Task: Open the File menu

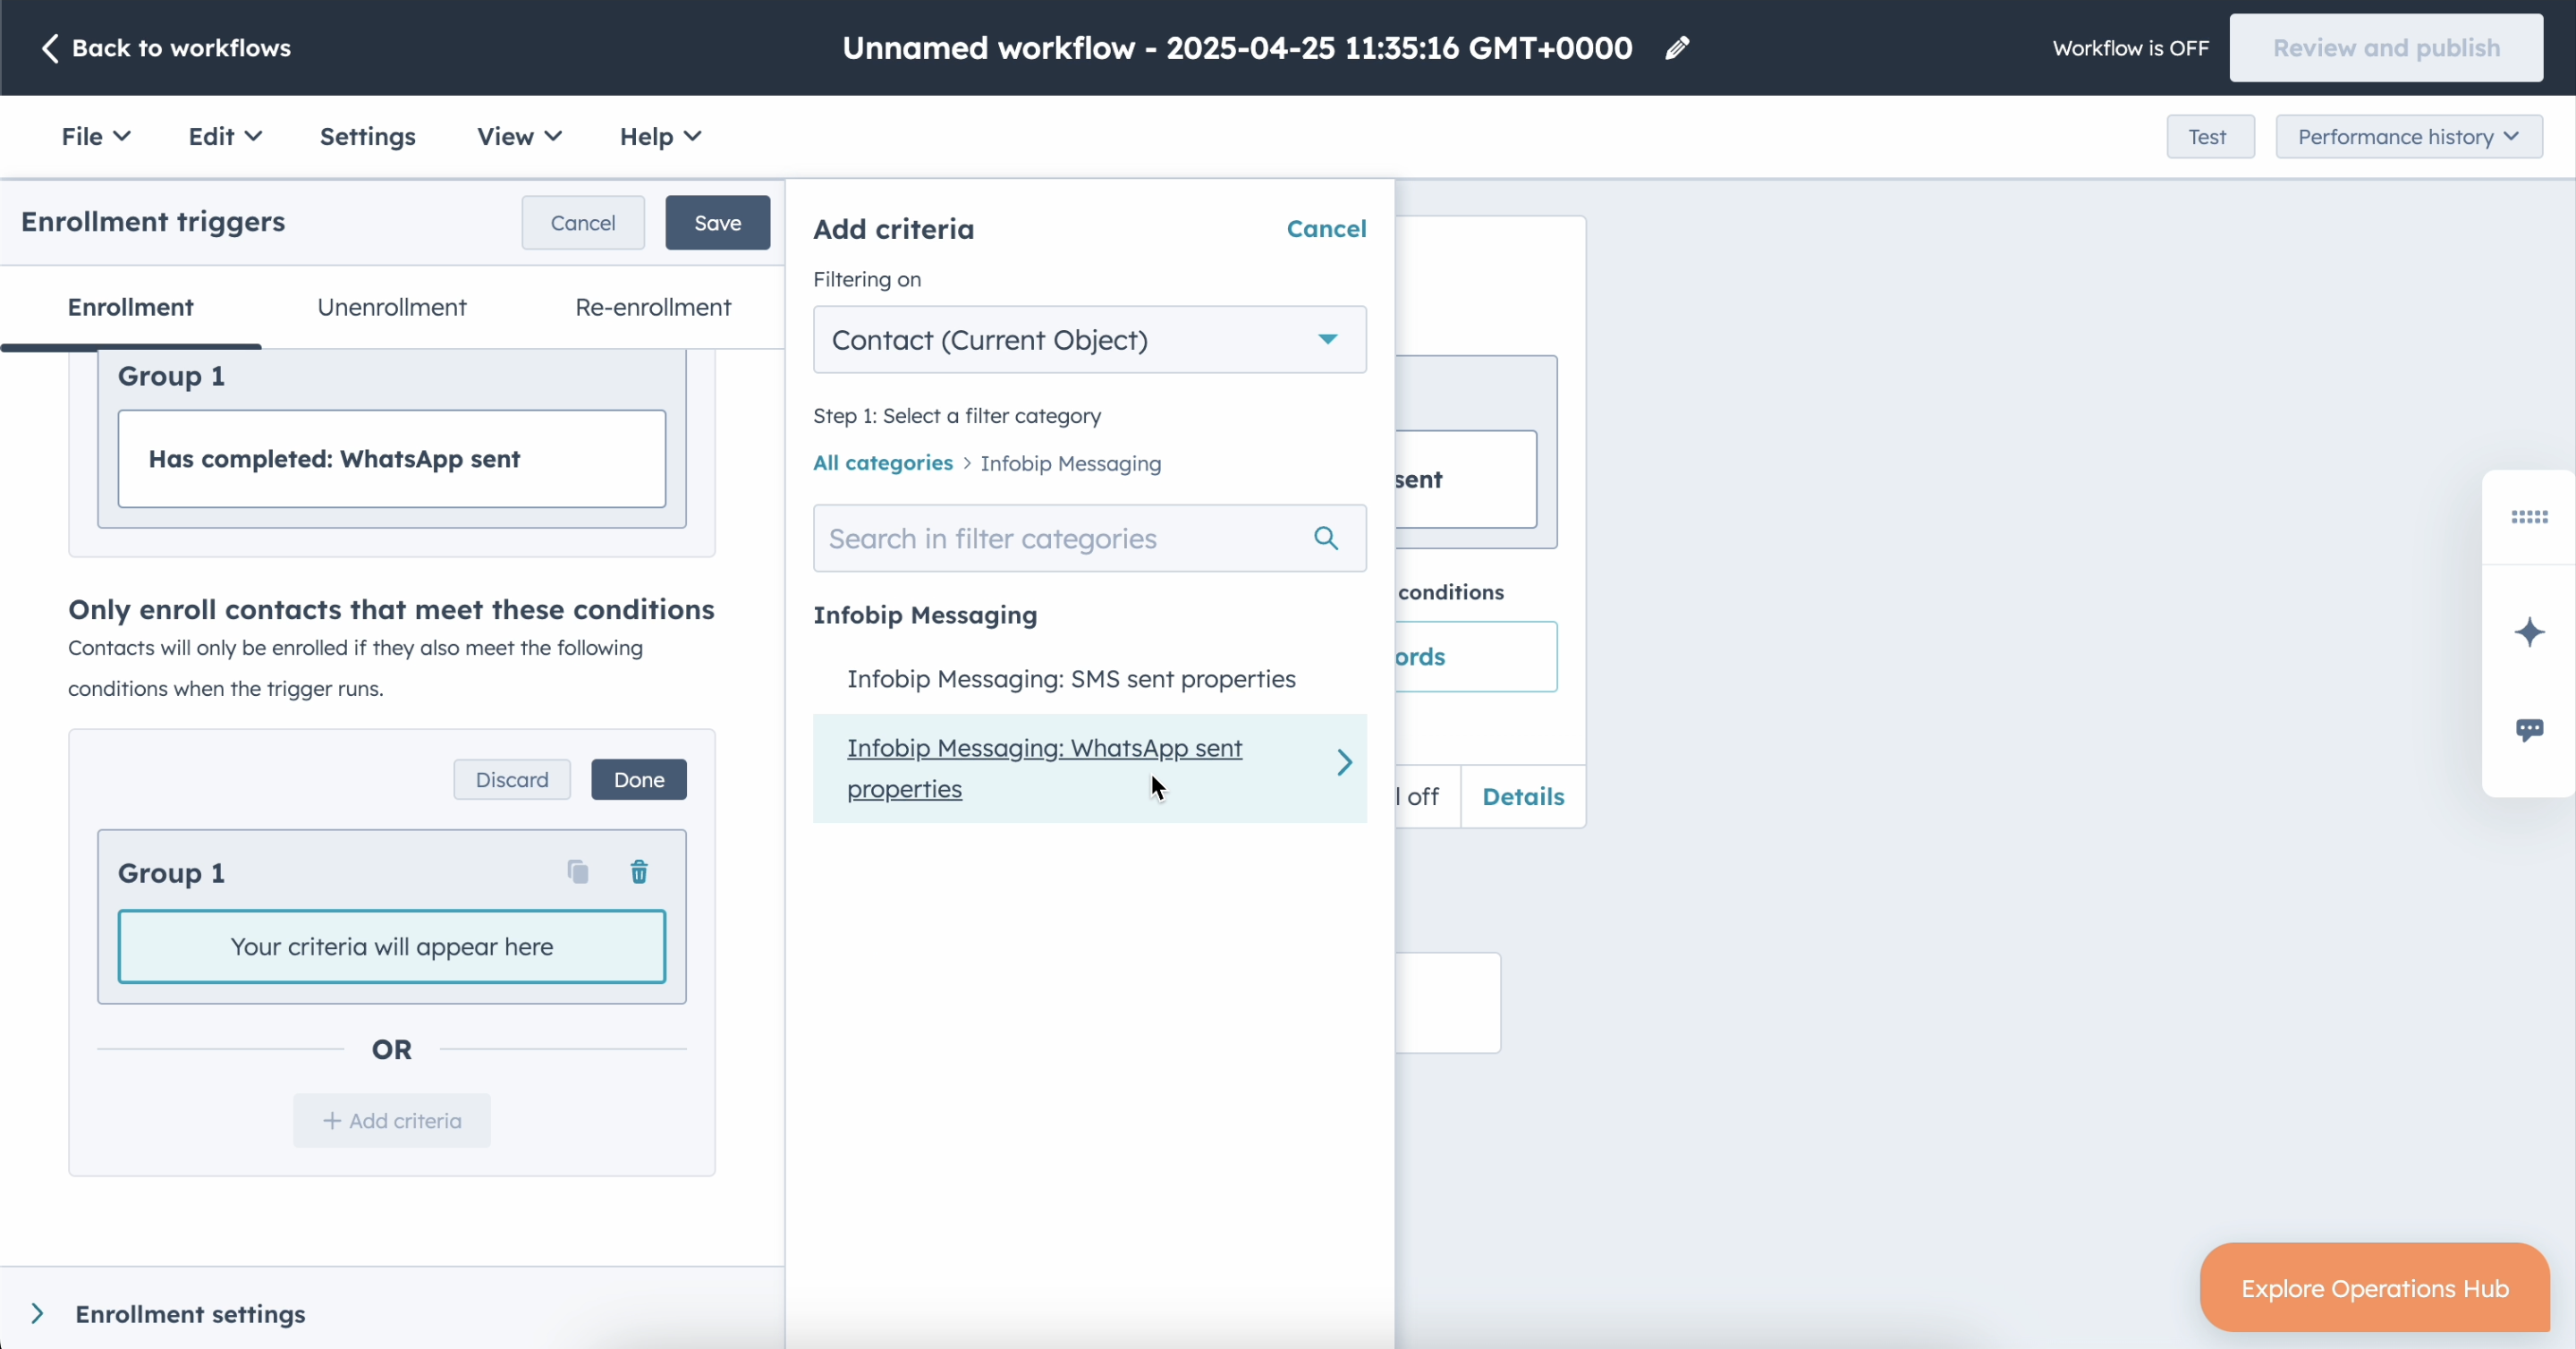Action: (95, 136)
